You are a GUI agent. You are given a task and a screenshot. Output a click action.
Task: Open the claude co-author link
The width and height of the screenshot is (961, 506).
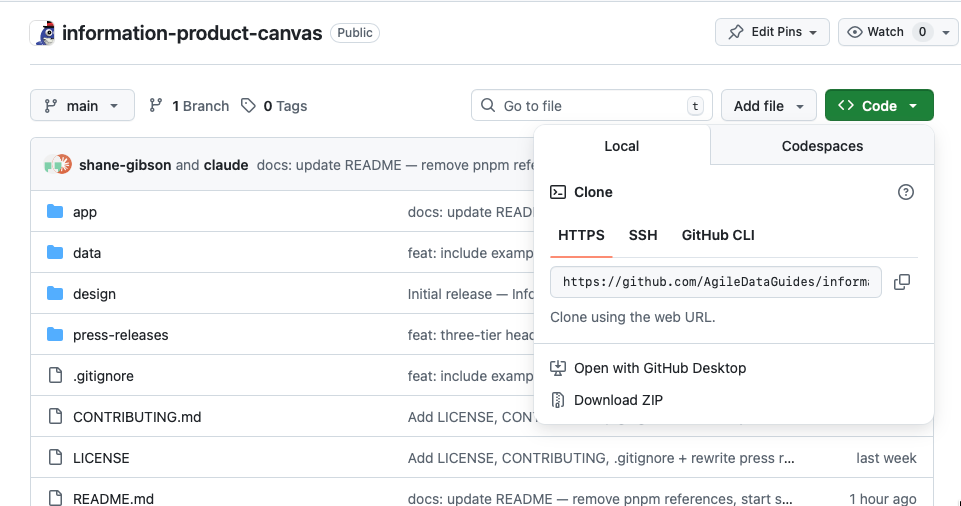coord(226,165)
